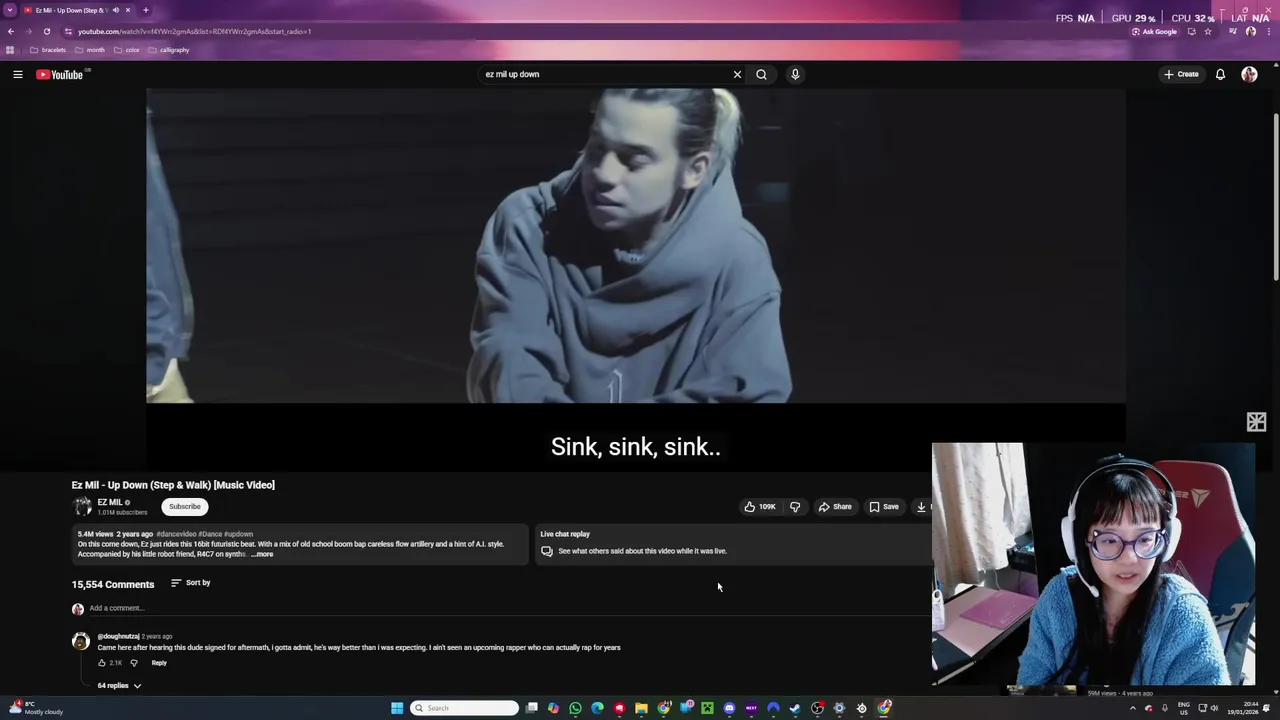
Task: Open the bookmarks apps grid icon
Action: 10,50
